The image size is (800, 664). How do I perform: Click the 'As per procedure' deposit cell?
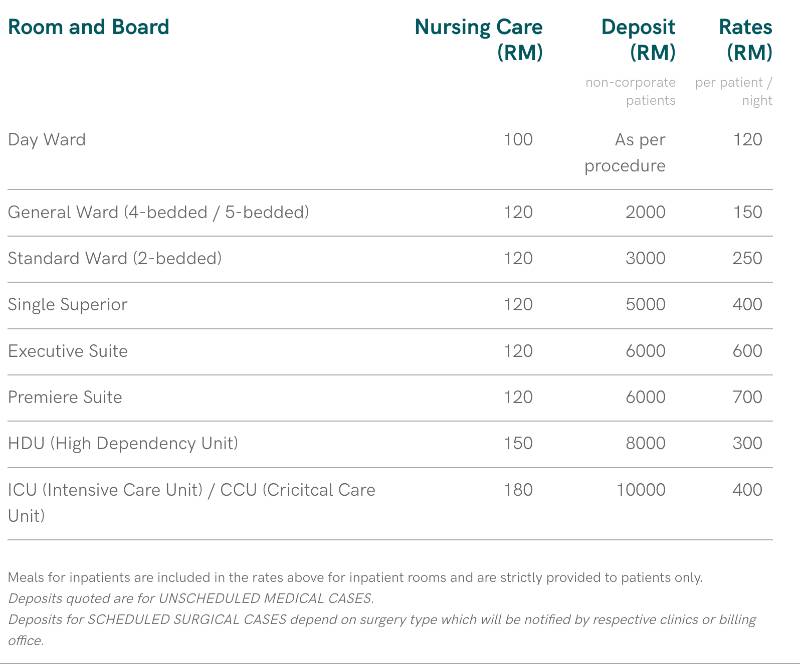(x=626, y=152)
